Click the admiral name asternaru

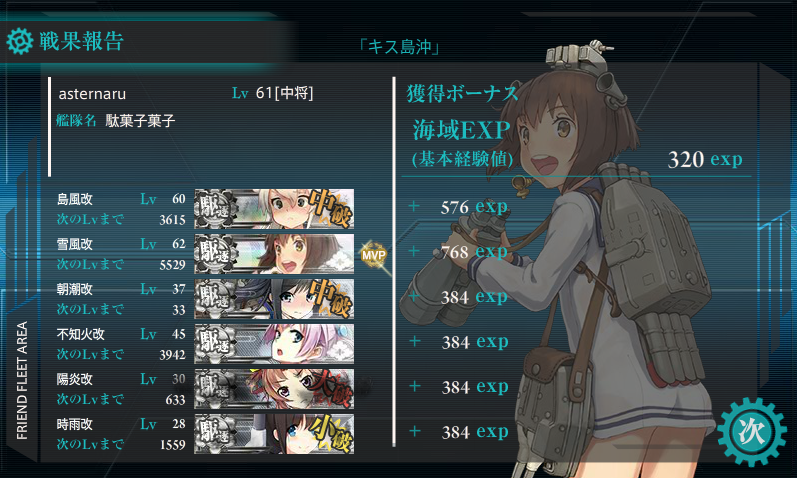coord(92,94)
